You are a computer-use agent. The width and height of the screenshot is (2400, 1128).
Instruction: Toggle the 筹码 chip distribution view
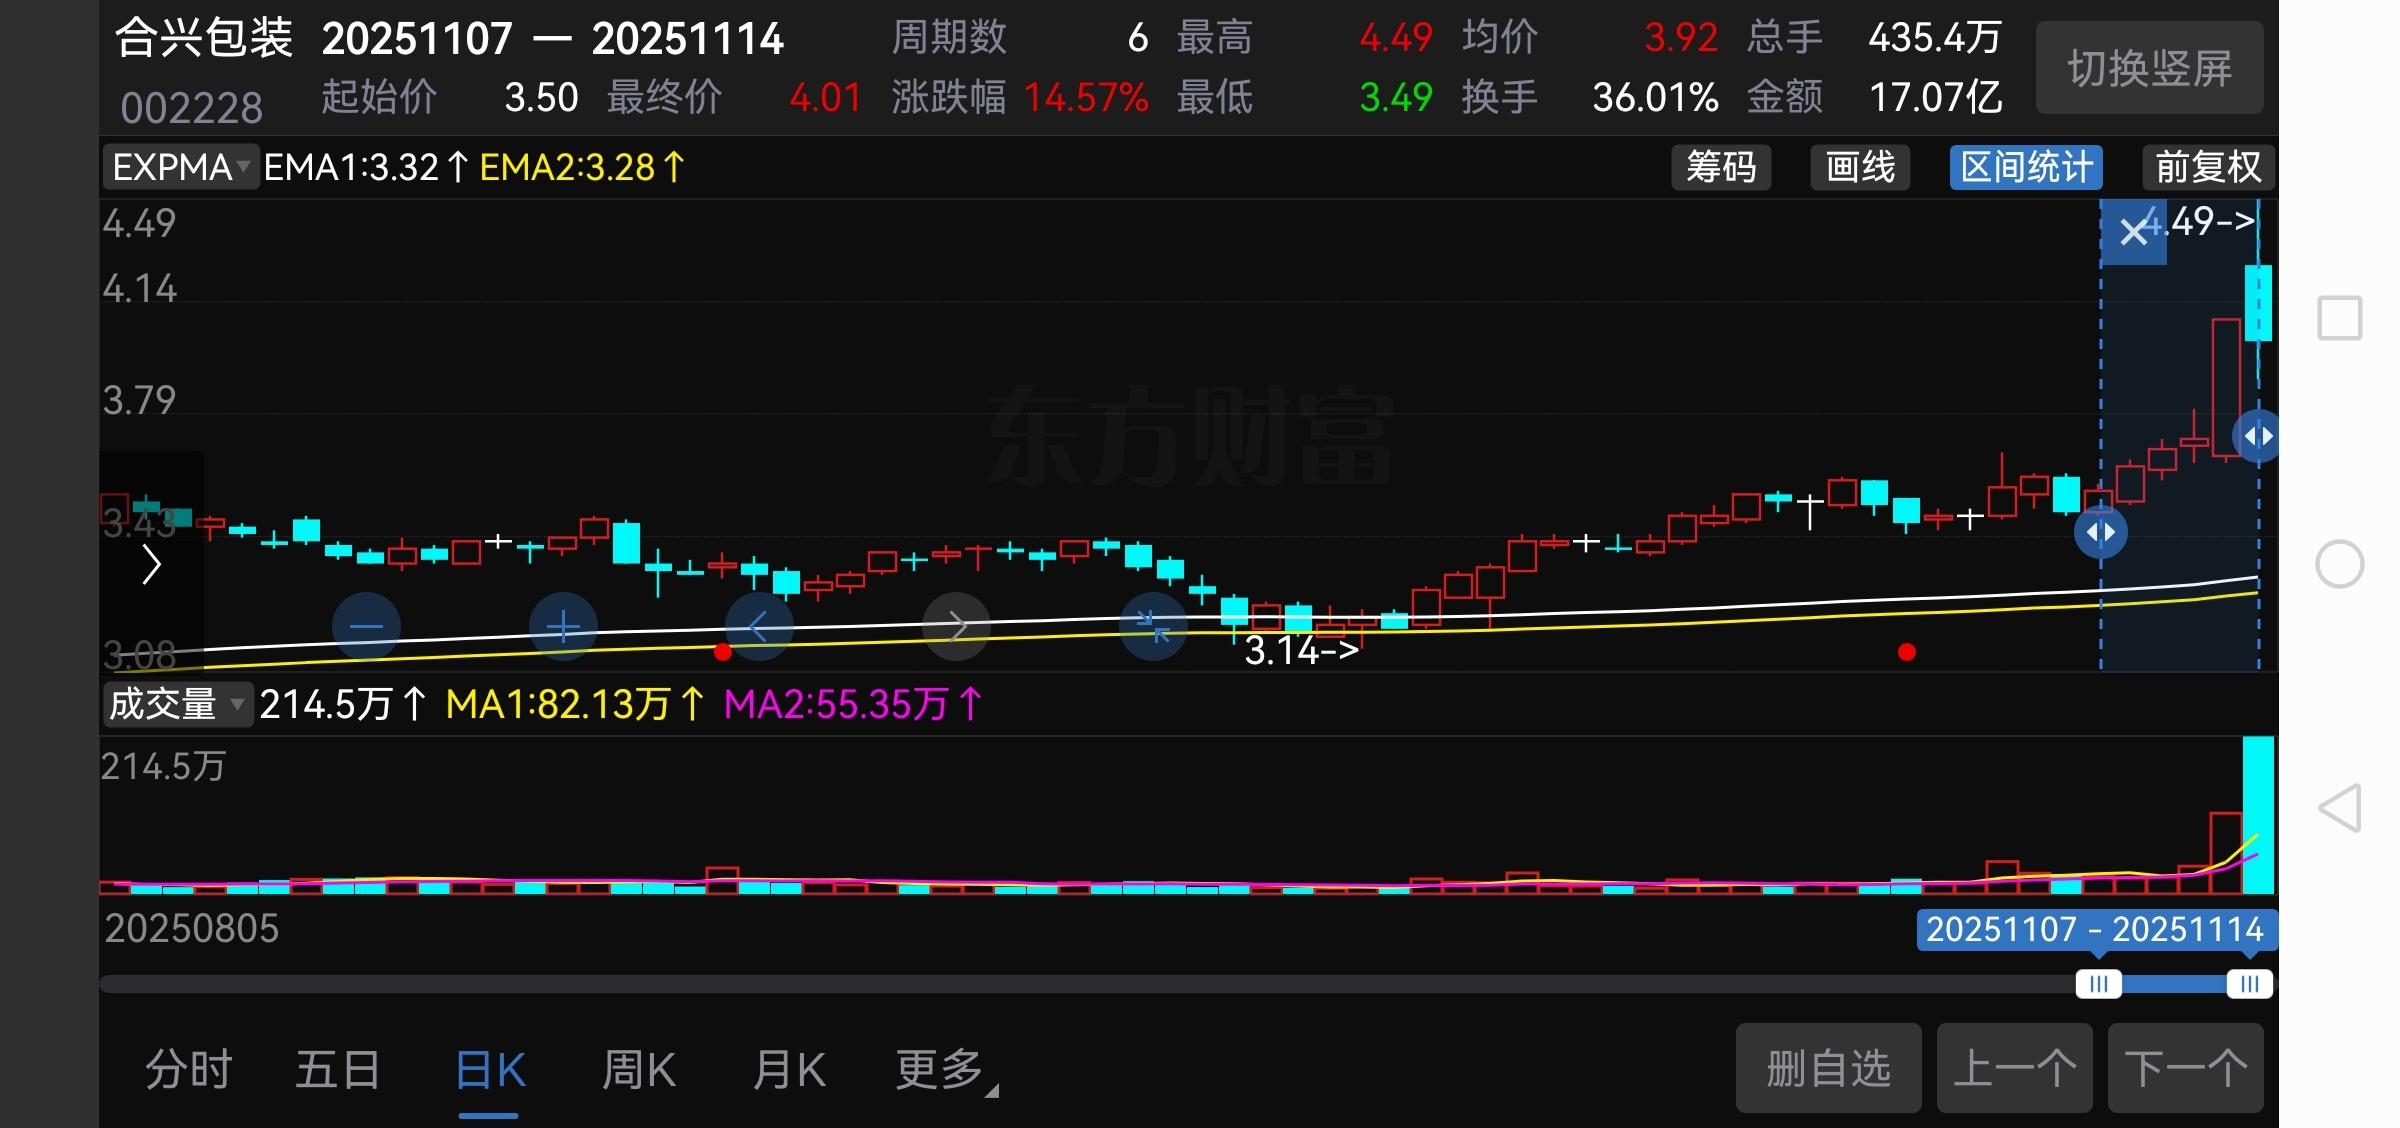(x=1721, y=167)
